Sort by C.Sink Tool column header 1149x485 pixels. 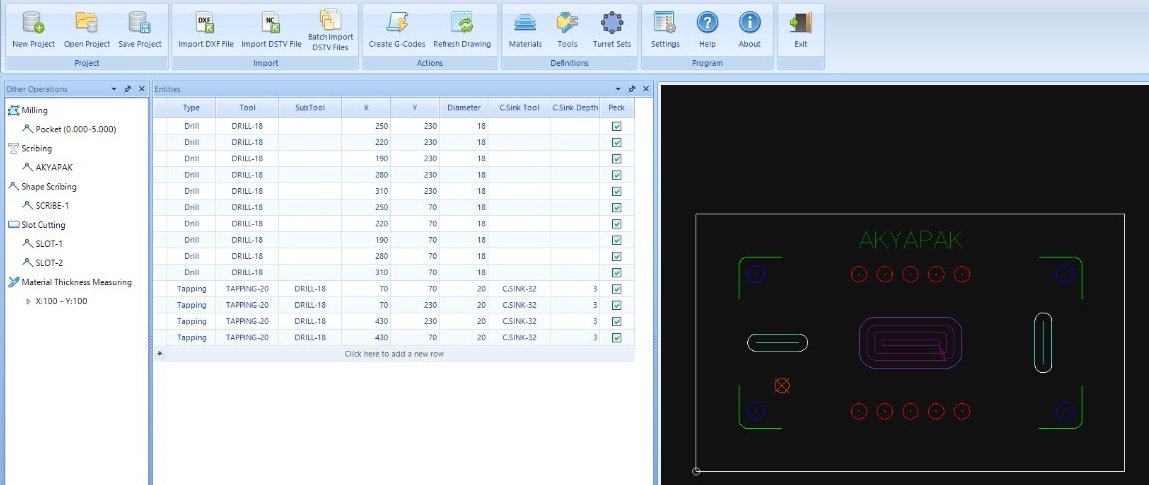pyautogui.click(x=520, y=108)
